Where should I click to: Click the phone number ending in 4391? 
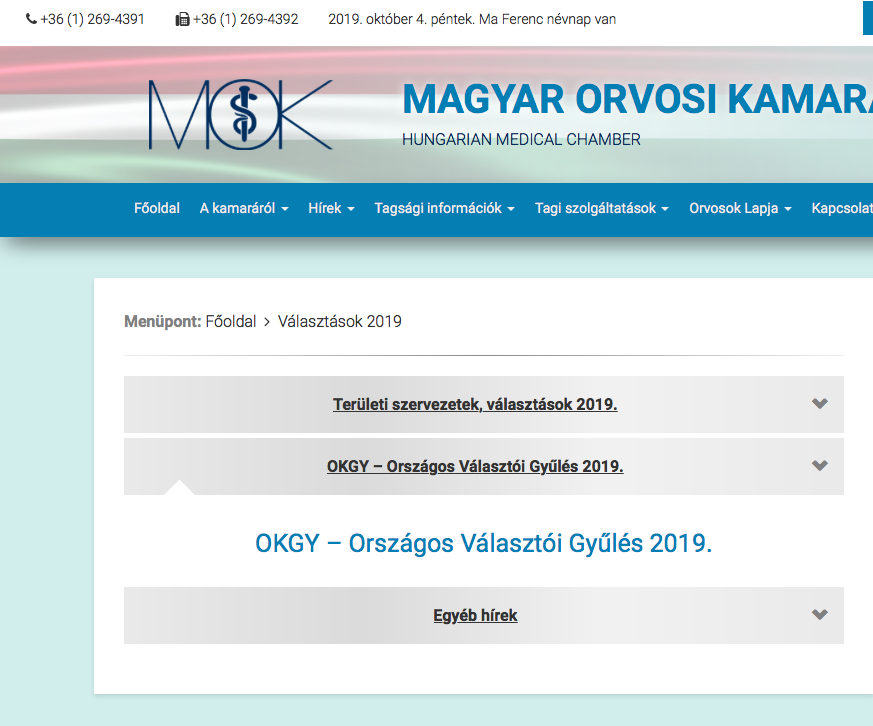click(x=92, y=19)
